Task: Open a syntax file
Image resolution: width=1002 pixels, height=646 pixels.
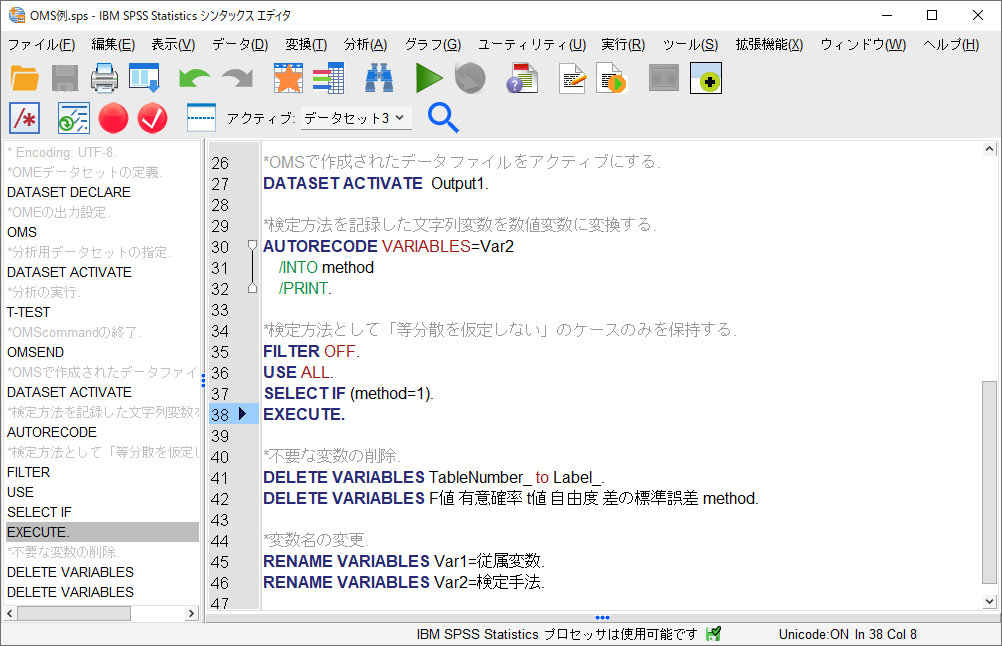Action: pos(26,77)
